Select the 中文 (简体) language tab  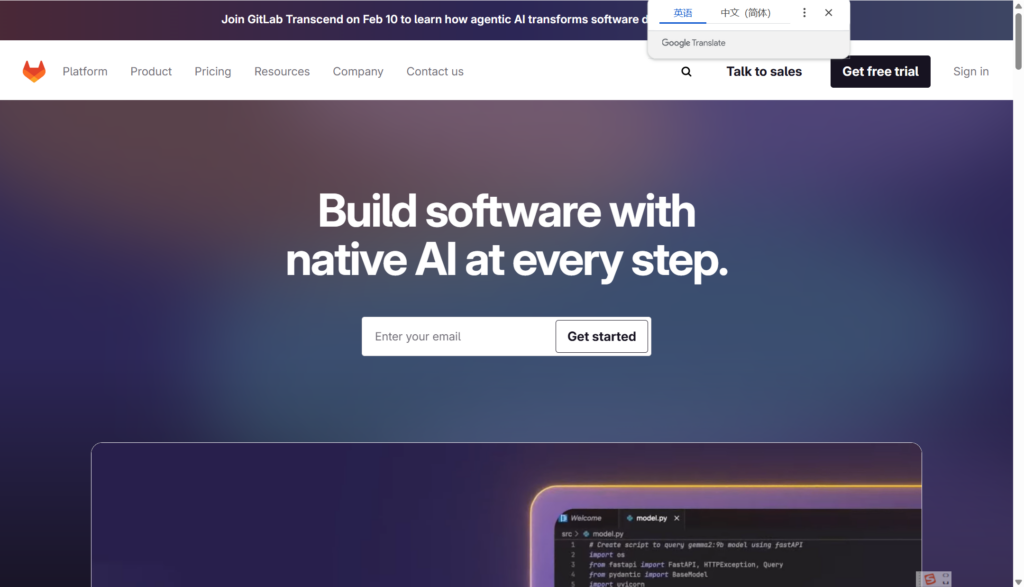(x=745, y=12)
